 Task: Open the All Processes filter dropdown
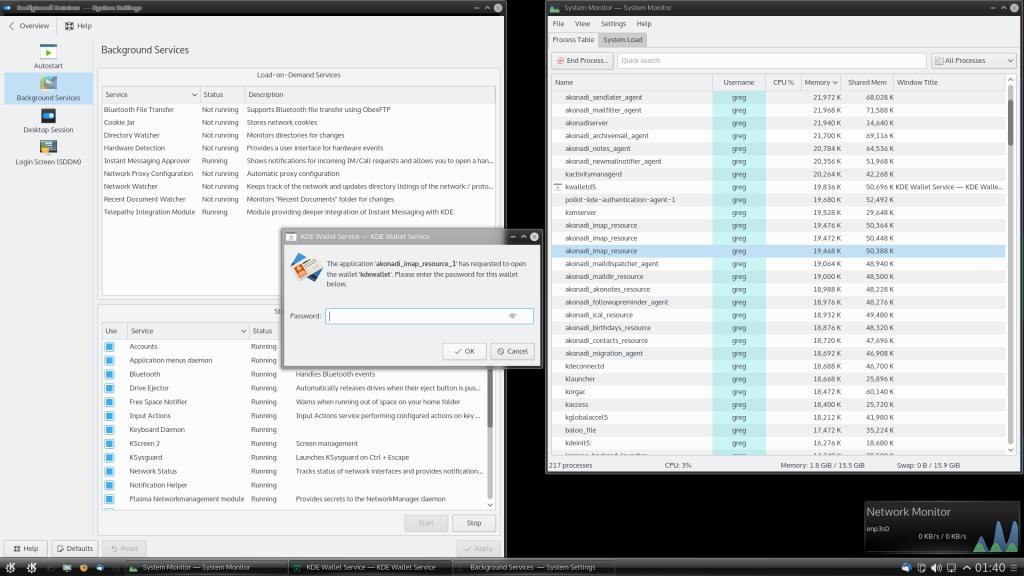tap(971, 61)
